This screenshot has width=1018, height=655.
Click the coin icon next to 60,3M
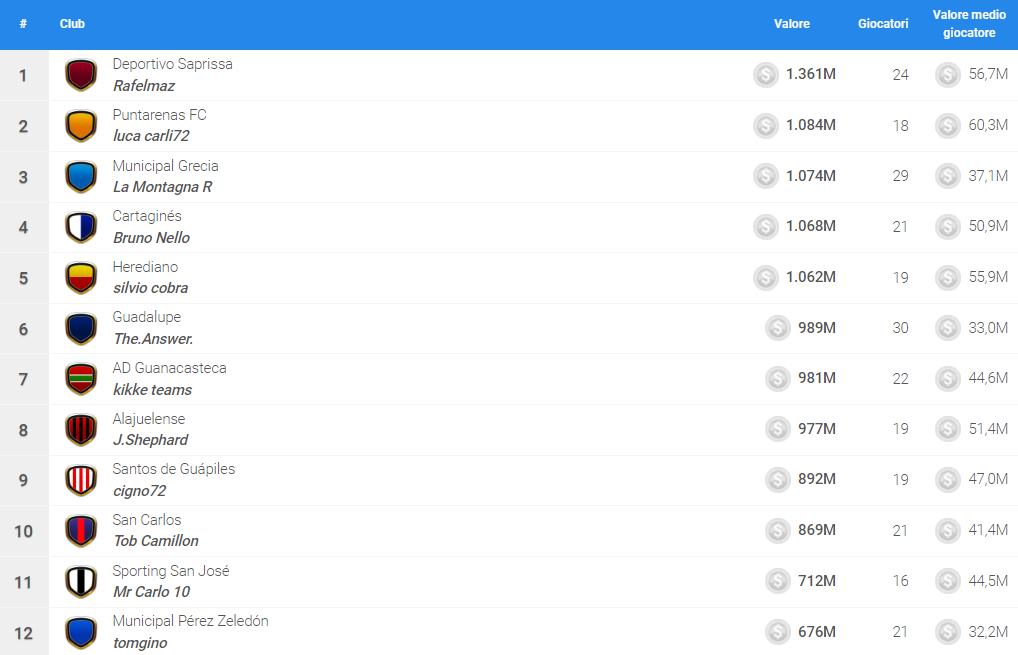947,125
